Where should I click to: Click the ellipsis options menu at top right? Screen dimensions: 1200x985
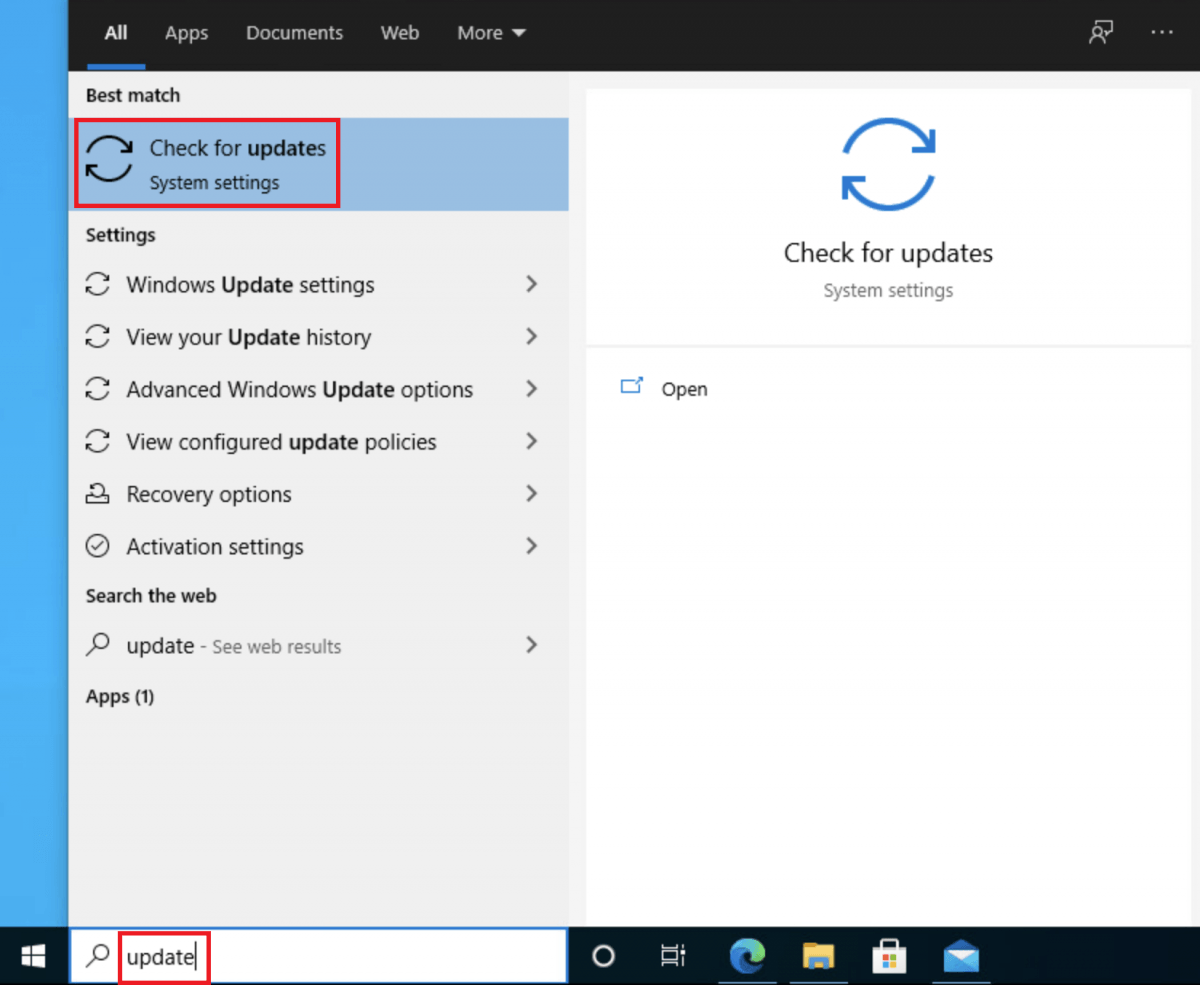click(x=1162, y=32)
